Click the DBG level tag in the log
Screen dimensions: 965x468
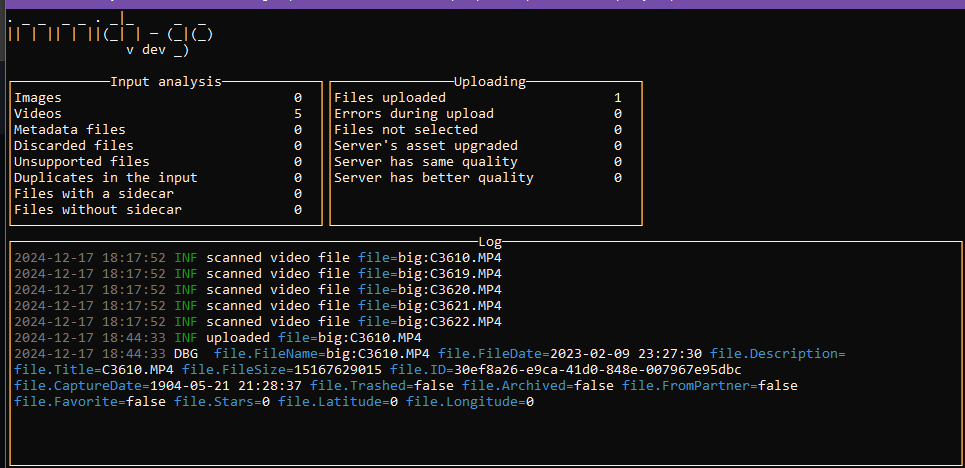click(x=186, y=354)
